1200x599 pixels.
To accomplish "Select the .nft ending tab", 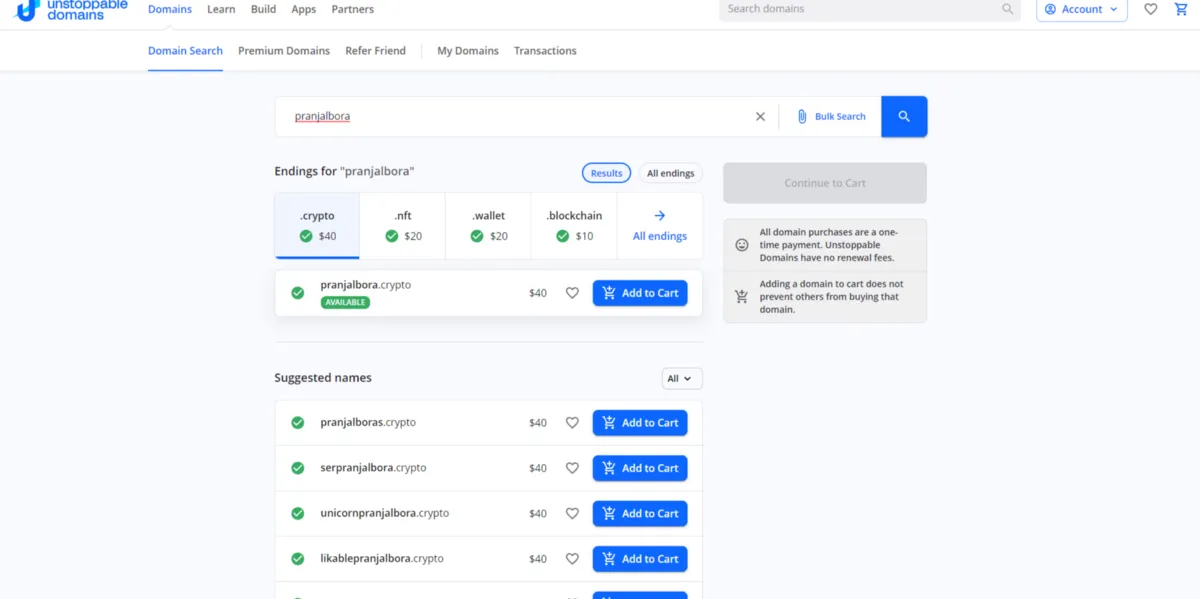I will pos(403,226).
